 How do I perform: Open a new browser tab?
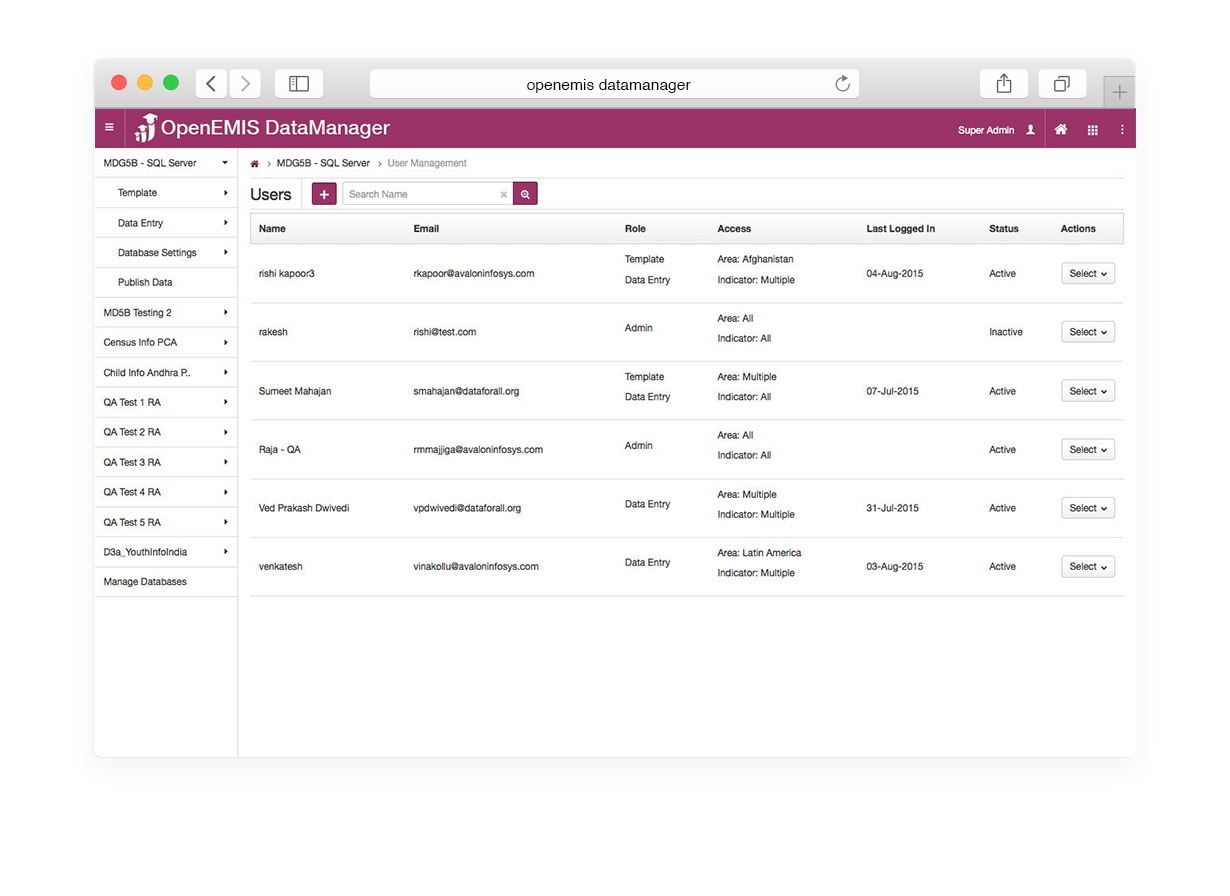click(1119, 92)
